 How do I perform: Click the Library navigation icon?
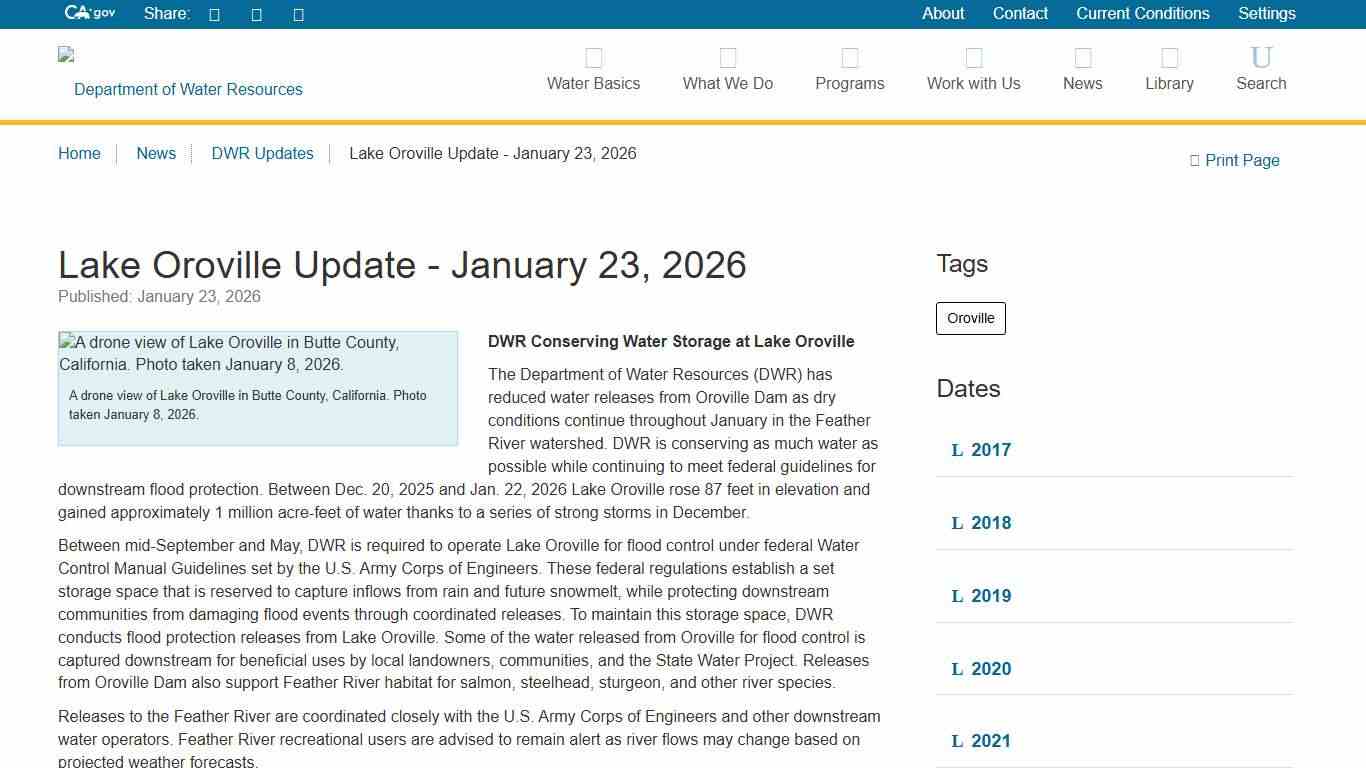(x=1169, y=58)
